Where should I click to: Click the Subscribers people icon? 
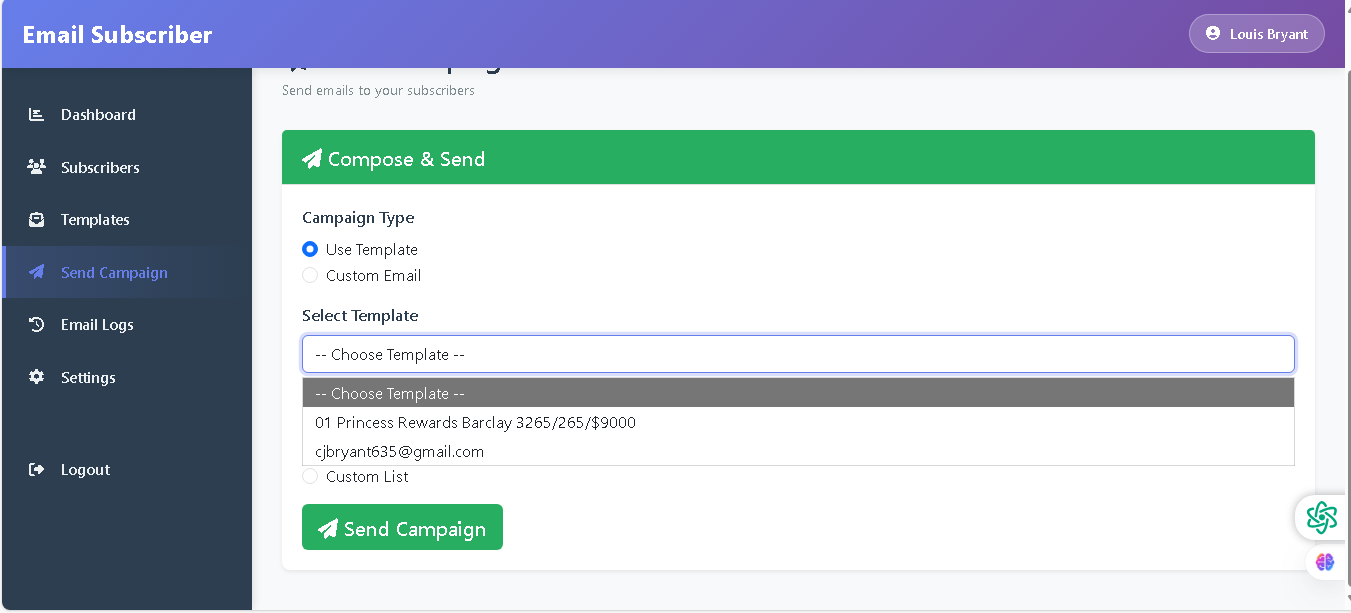pyautogui.click(x=37, y=167)
